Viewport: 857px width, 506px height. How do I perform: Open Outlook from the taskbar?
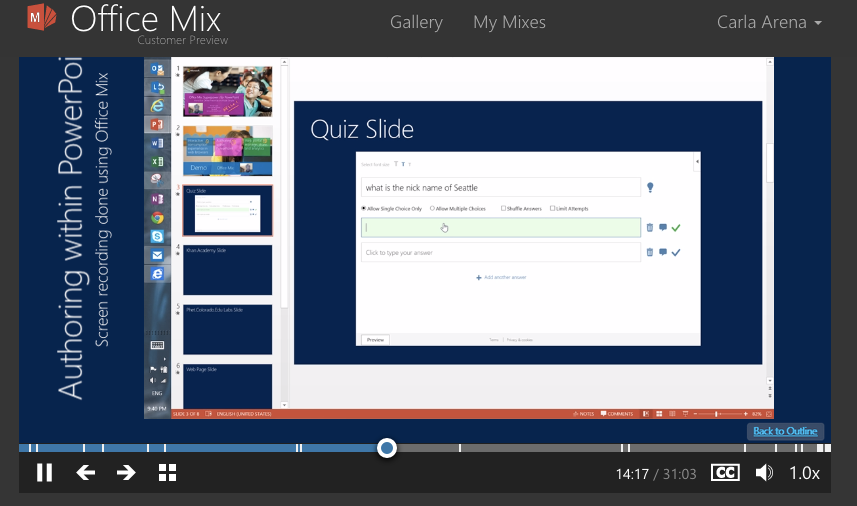157,69
